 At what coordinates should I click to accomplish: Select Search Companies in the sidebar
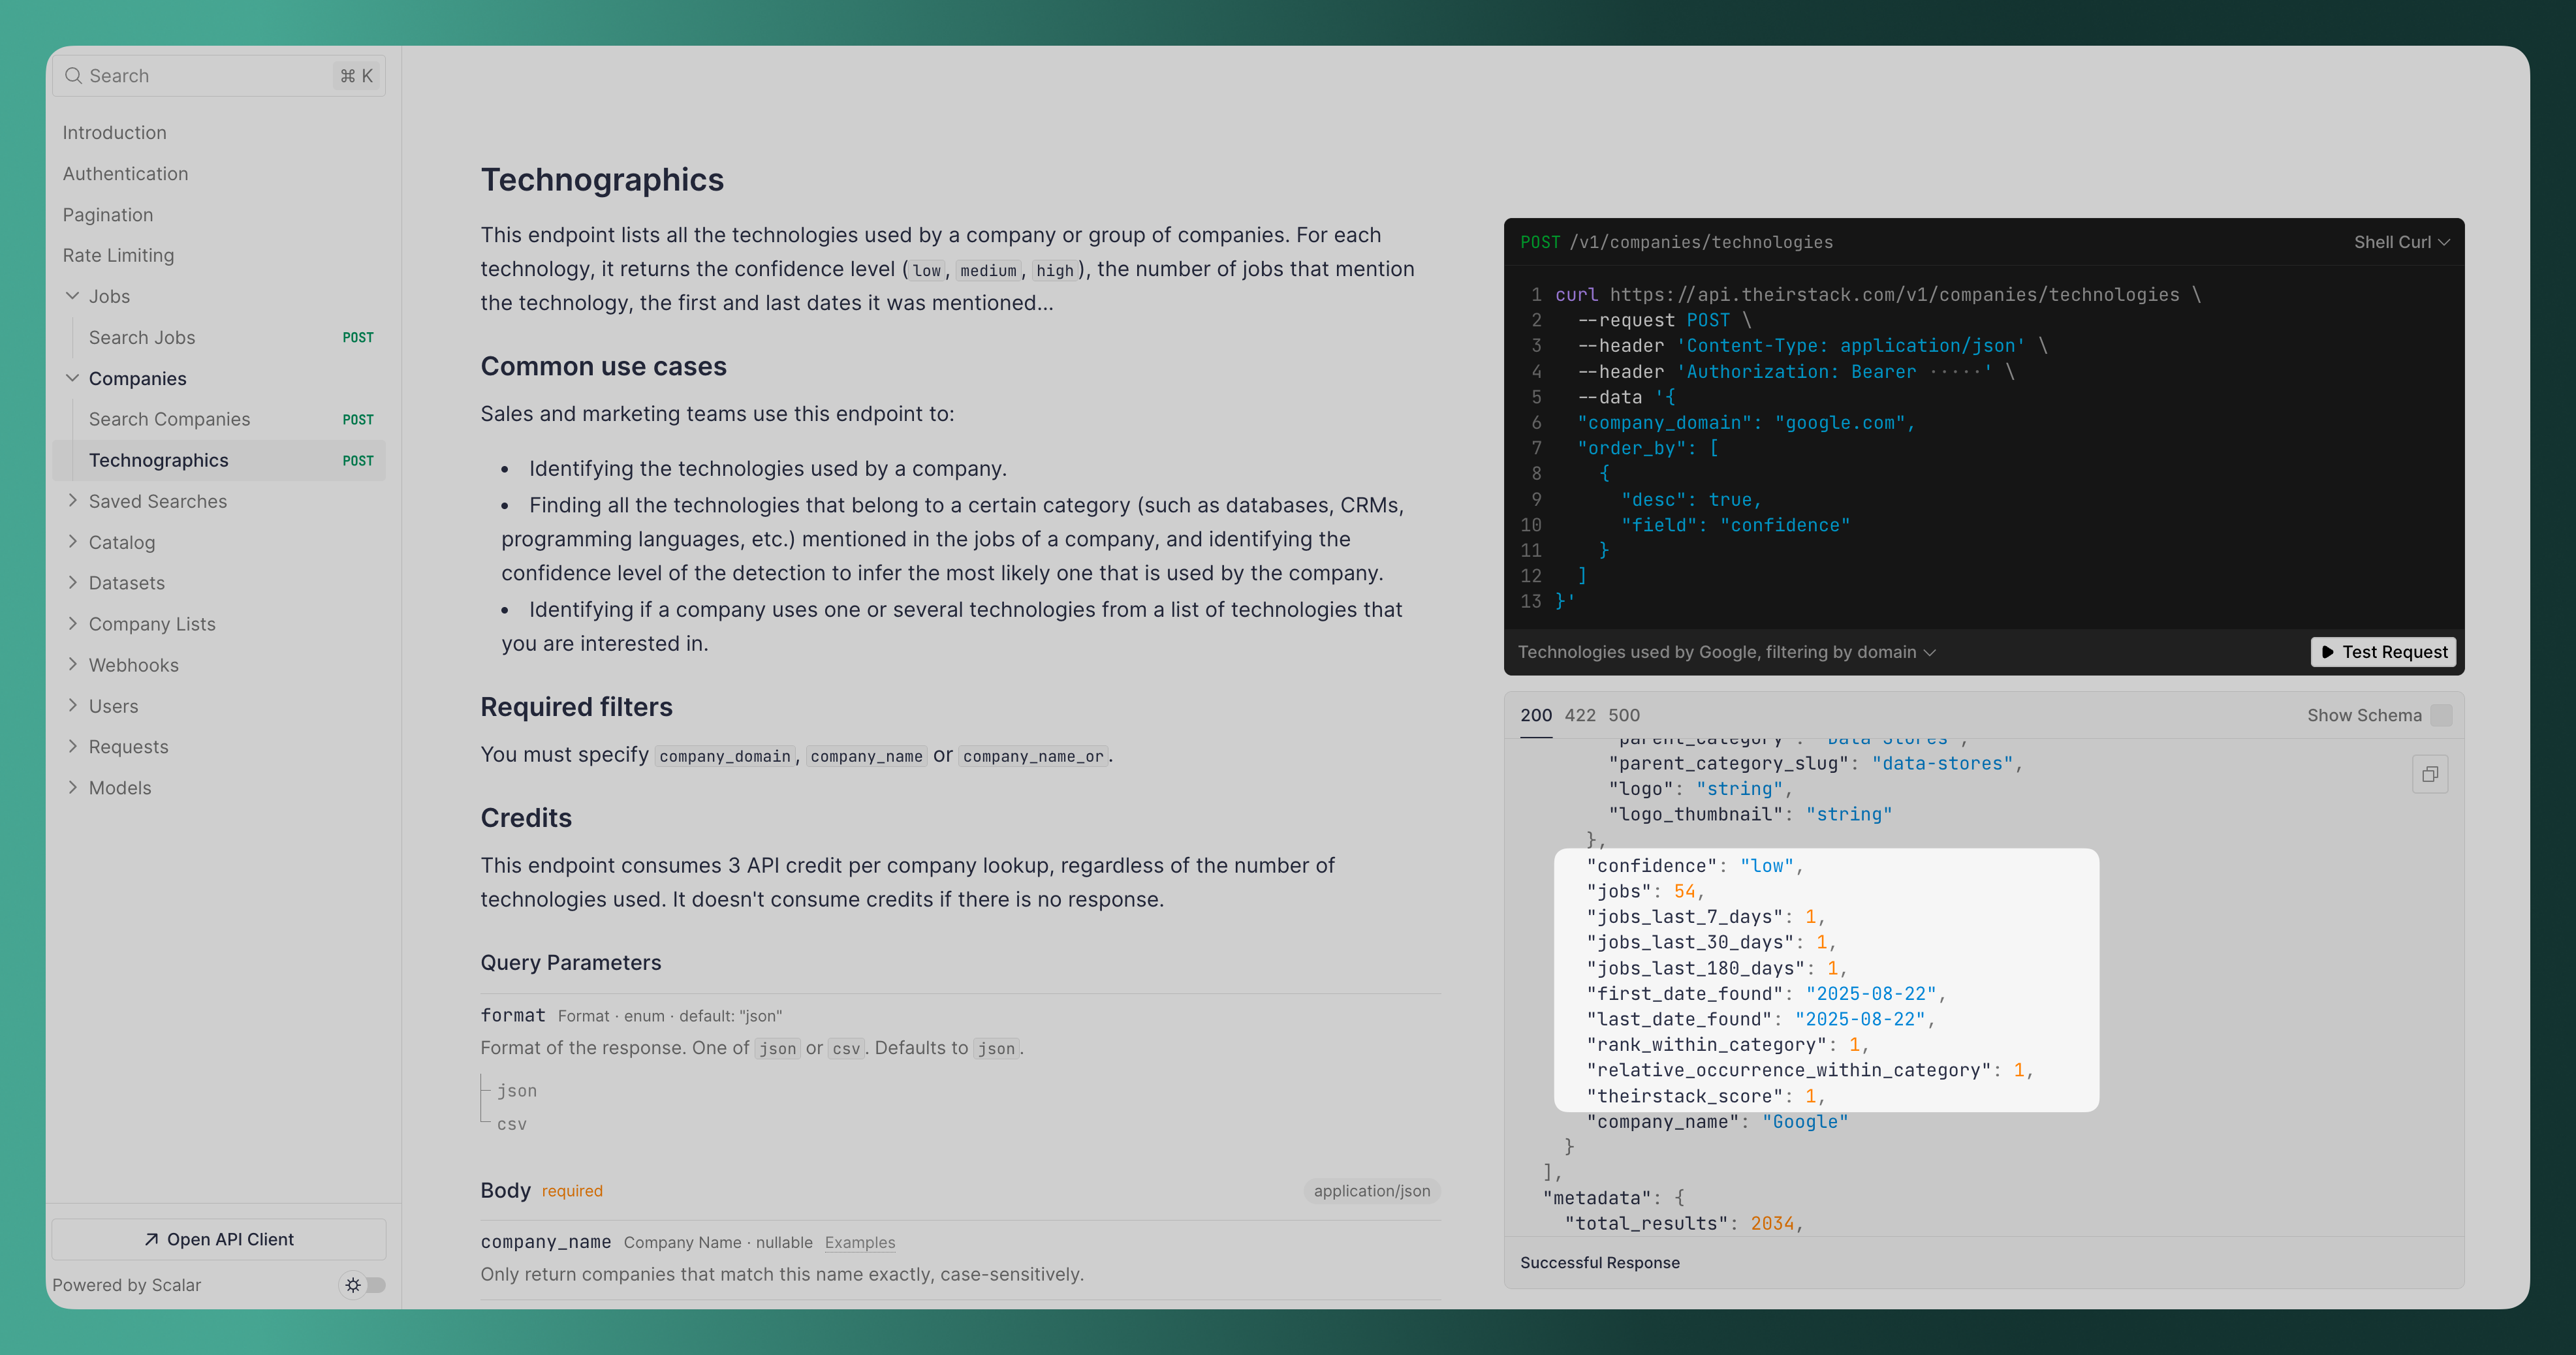pyautogui.click(x=169, y=418)
